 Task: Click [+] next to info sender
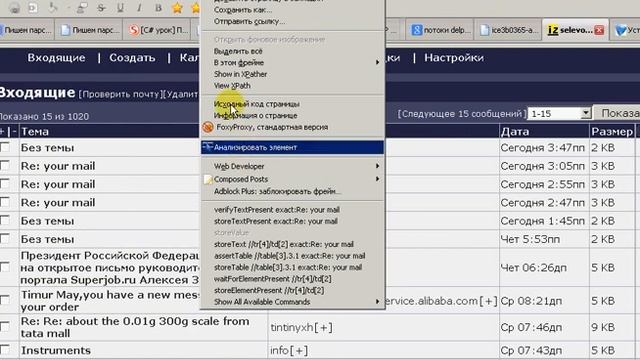[299, 350]
